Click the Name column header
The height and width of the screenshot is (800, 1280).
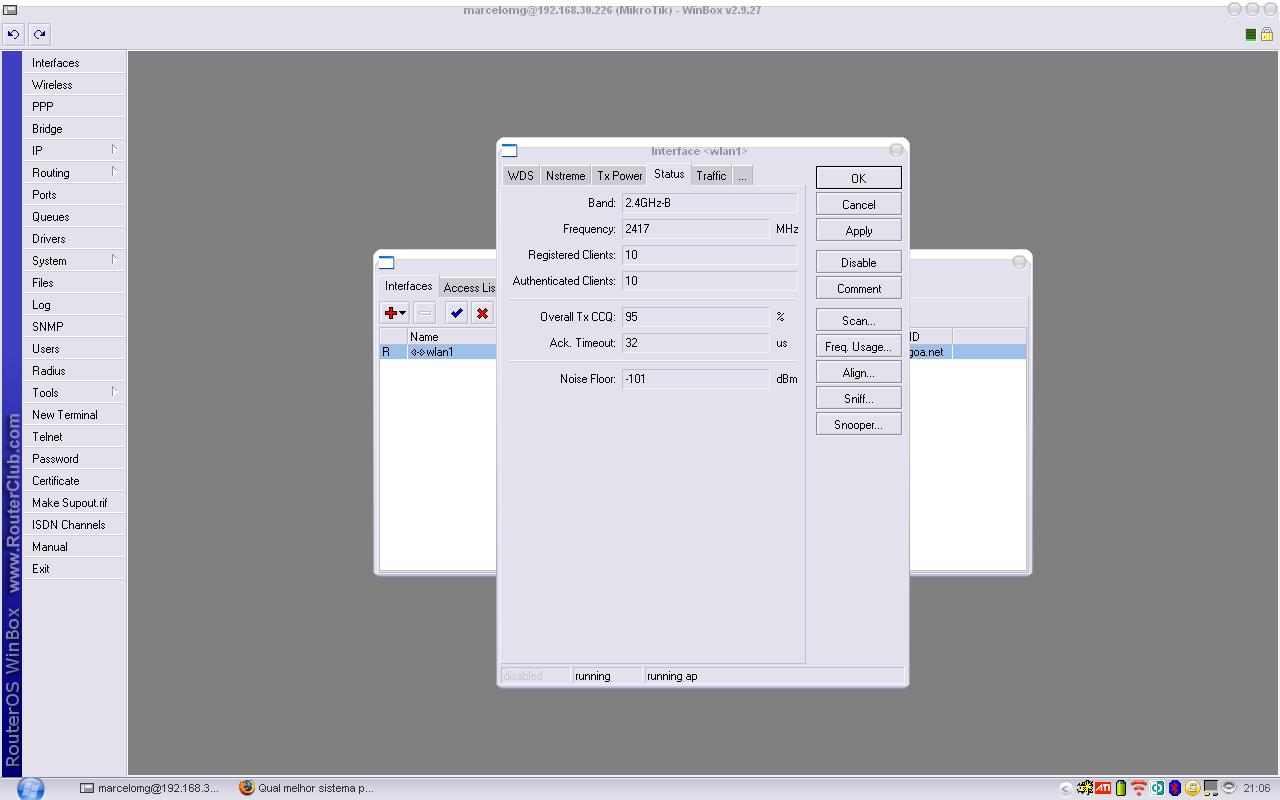452,337
